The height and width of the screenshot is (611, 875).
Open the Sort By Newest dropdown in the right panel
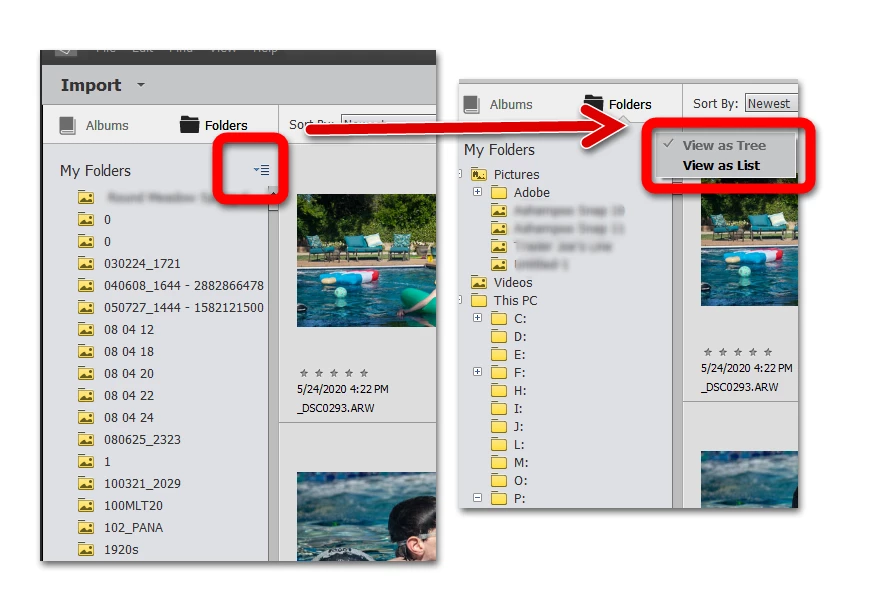(x=772, y=103)
